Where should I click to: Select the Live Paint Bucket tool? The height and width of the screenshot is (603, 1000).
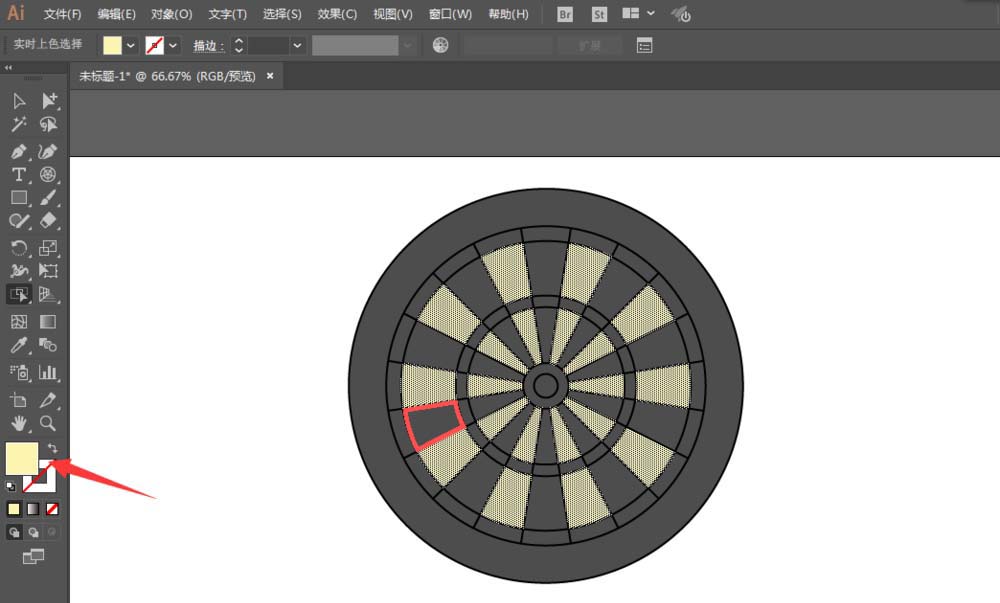coord(19,294)
